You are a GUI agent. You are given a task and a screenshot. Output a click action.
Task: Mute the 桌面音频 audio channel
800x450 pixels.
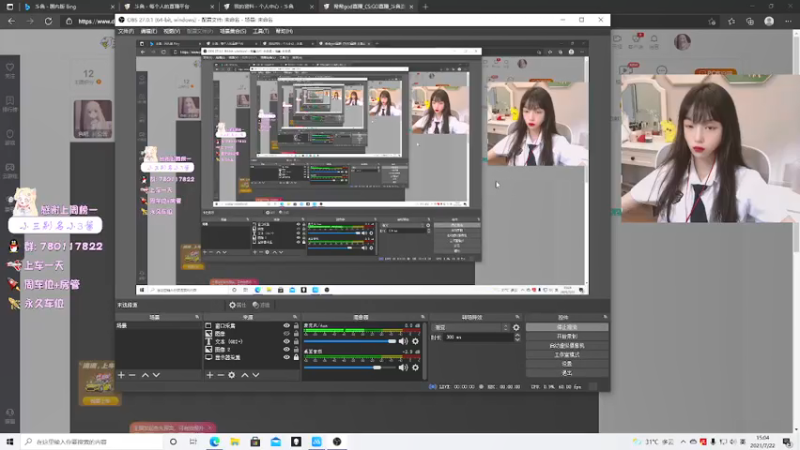click(x=403, y=367)
